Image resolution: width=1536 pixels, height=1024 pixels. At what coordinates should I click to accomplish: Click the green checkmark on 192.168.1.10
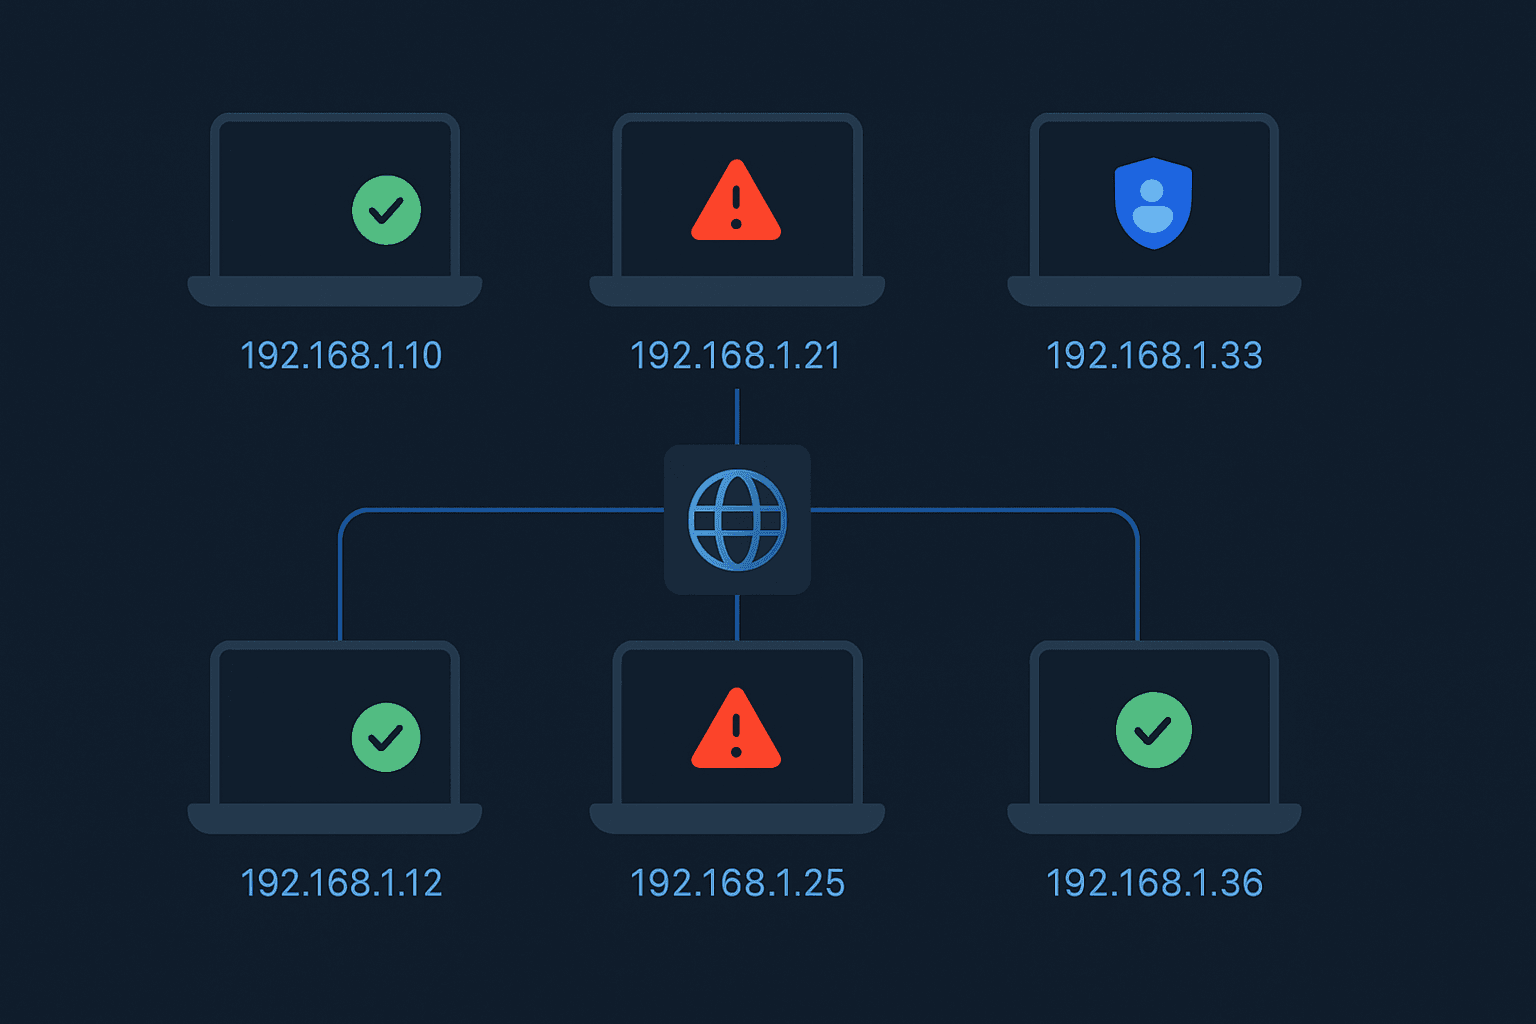pyautogui.click(x=385, y=211)
